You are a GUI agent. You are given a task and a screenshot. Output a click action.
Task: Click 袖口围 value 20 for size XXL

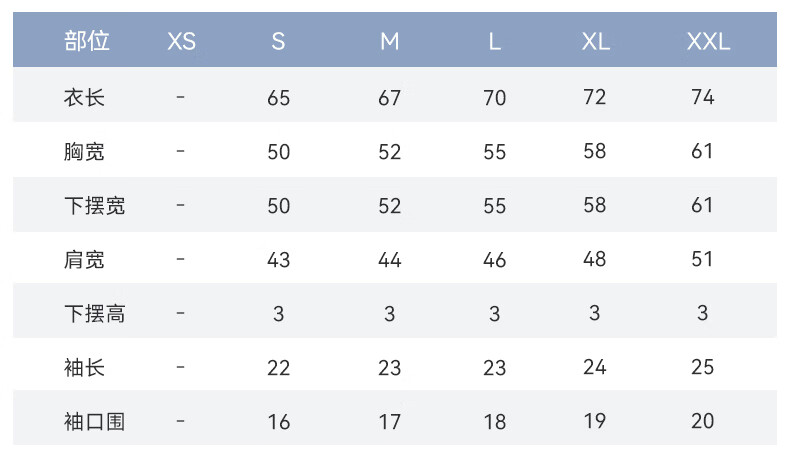tap(702, 421)
